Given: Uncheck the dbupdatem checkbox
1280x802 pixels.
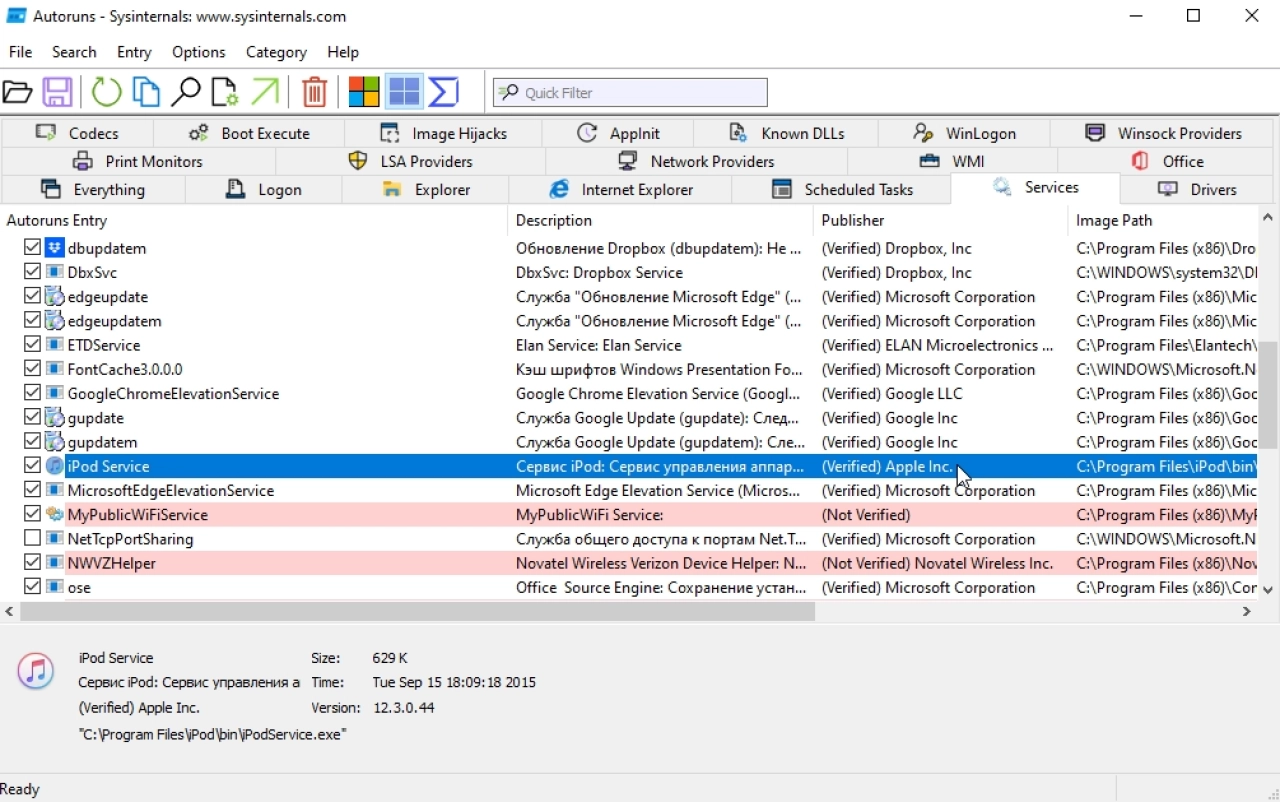Looking at the screenshot, I should 32,248.
